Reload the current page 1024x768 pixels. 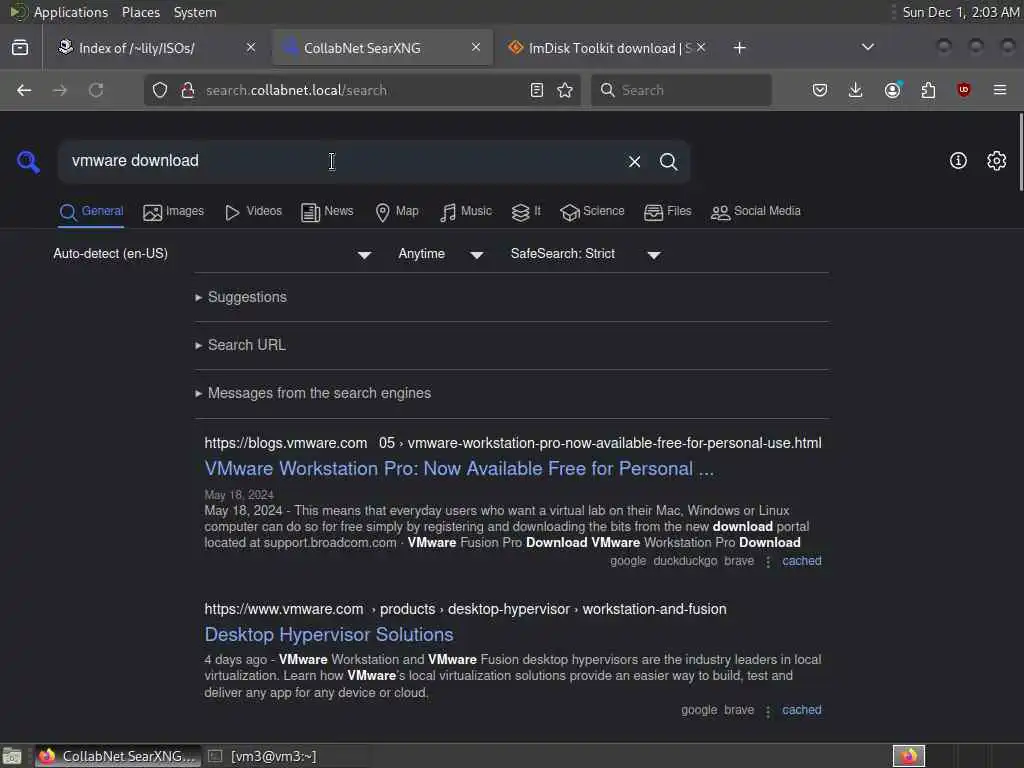96,90
